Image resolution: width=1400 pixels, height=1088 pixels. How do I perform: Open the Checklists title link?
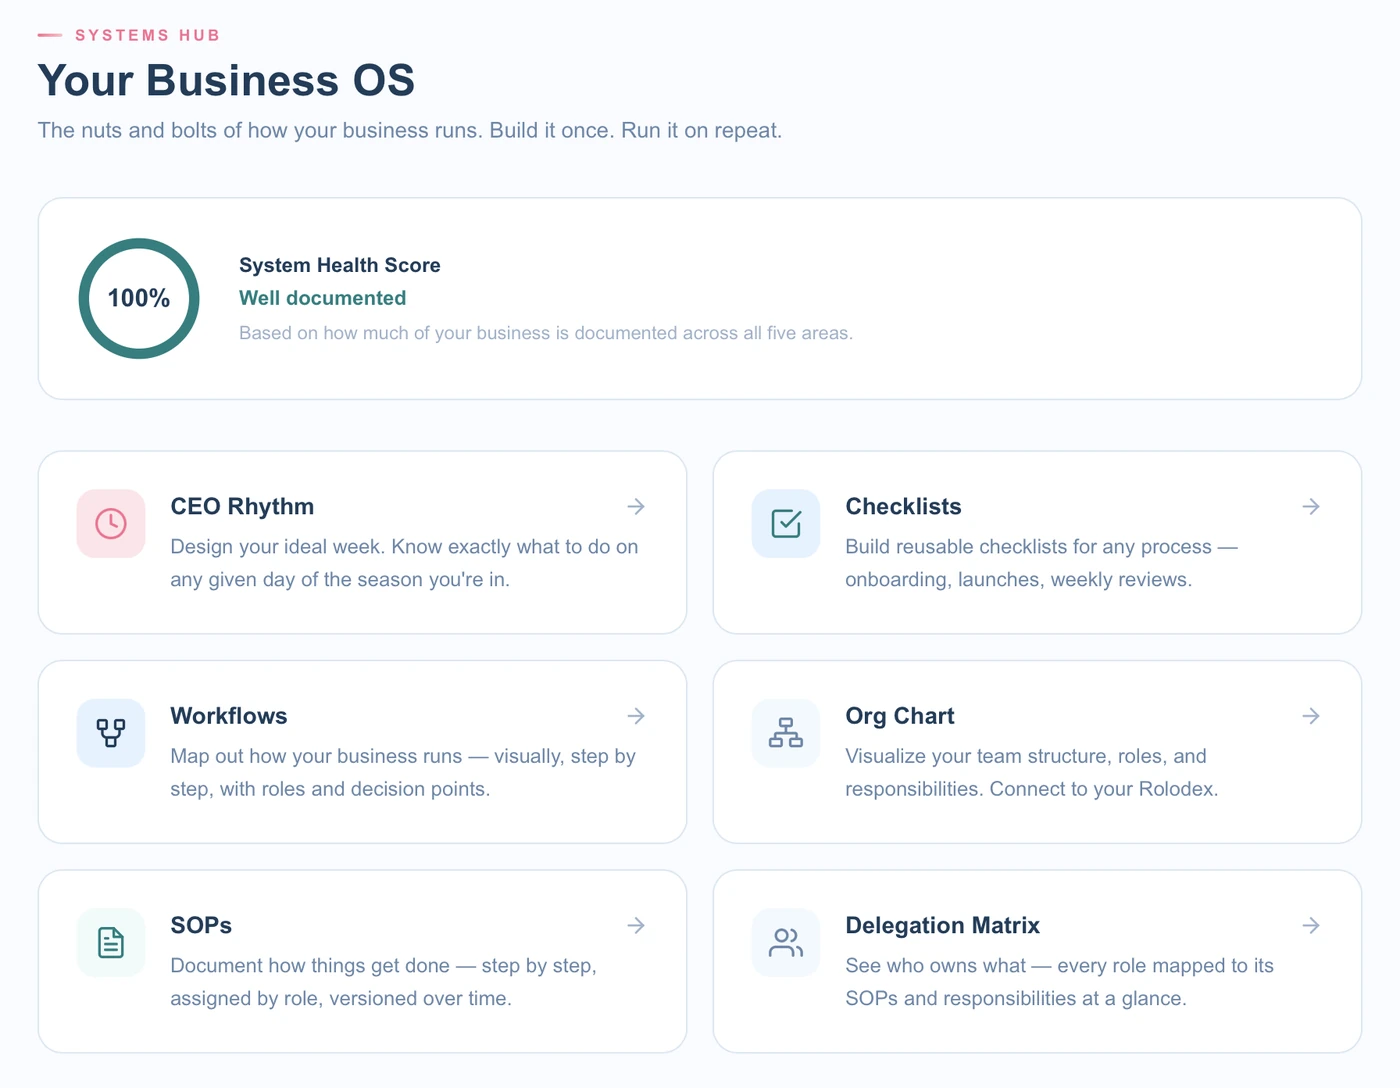tap(903, 507)
